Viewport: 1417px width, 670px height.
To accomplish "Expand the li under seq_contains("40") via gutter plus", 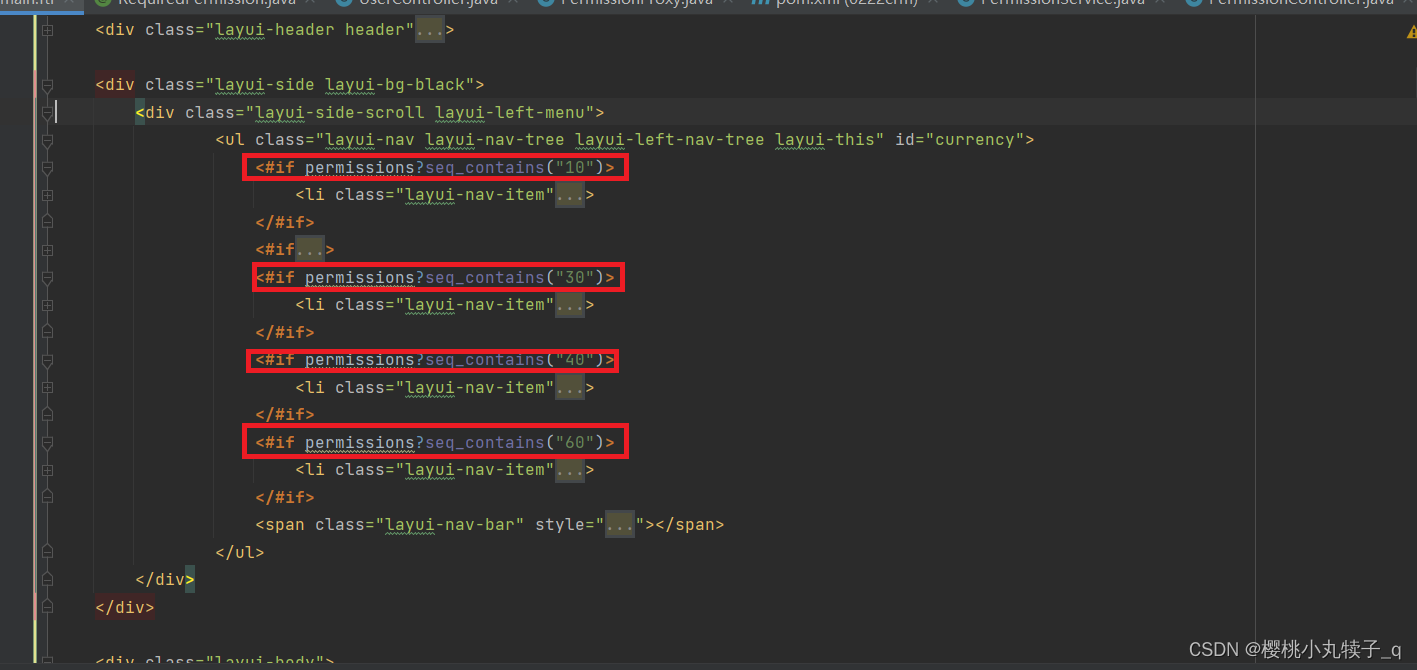I will (x=47, y=389).
